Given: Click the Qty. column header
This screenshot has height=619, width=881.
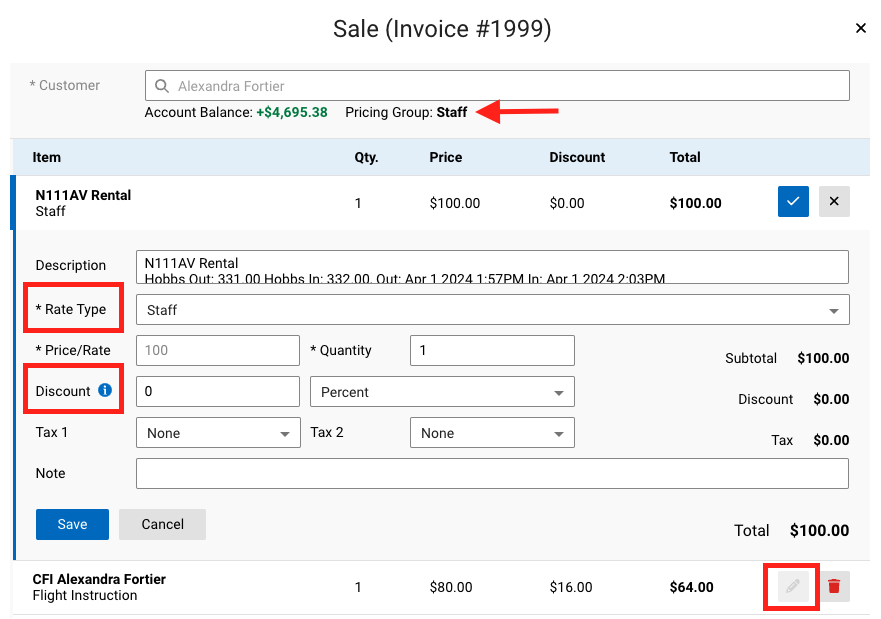Looking at the screenshot, I should 366,157.
